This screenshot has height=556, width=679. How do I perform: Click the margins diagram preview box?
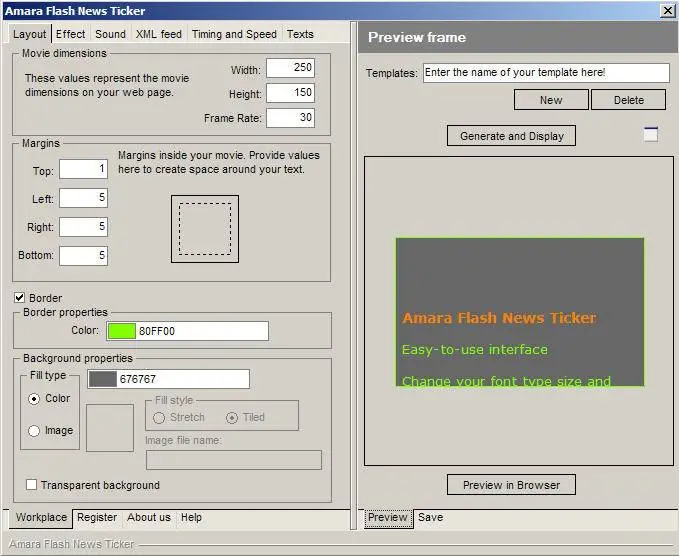[x=205, y=229]
